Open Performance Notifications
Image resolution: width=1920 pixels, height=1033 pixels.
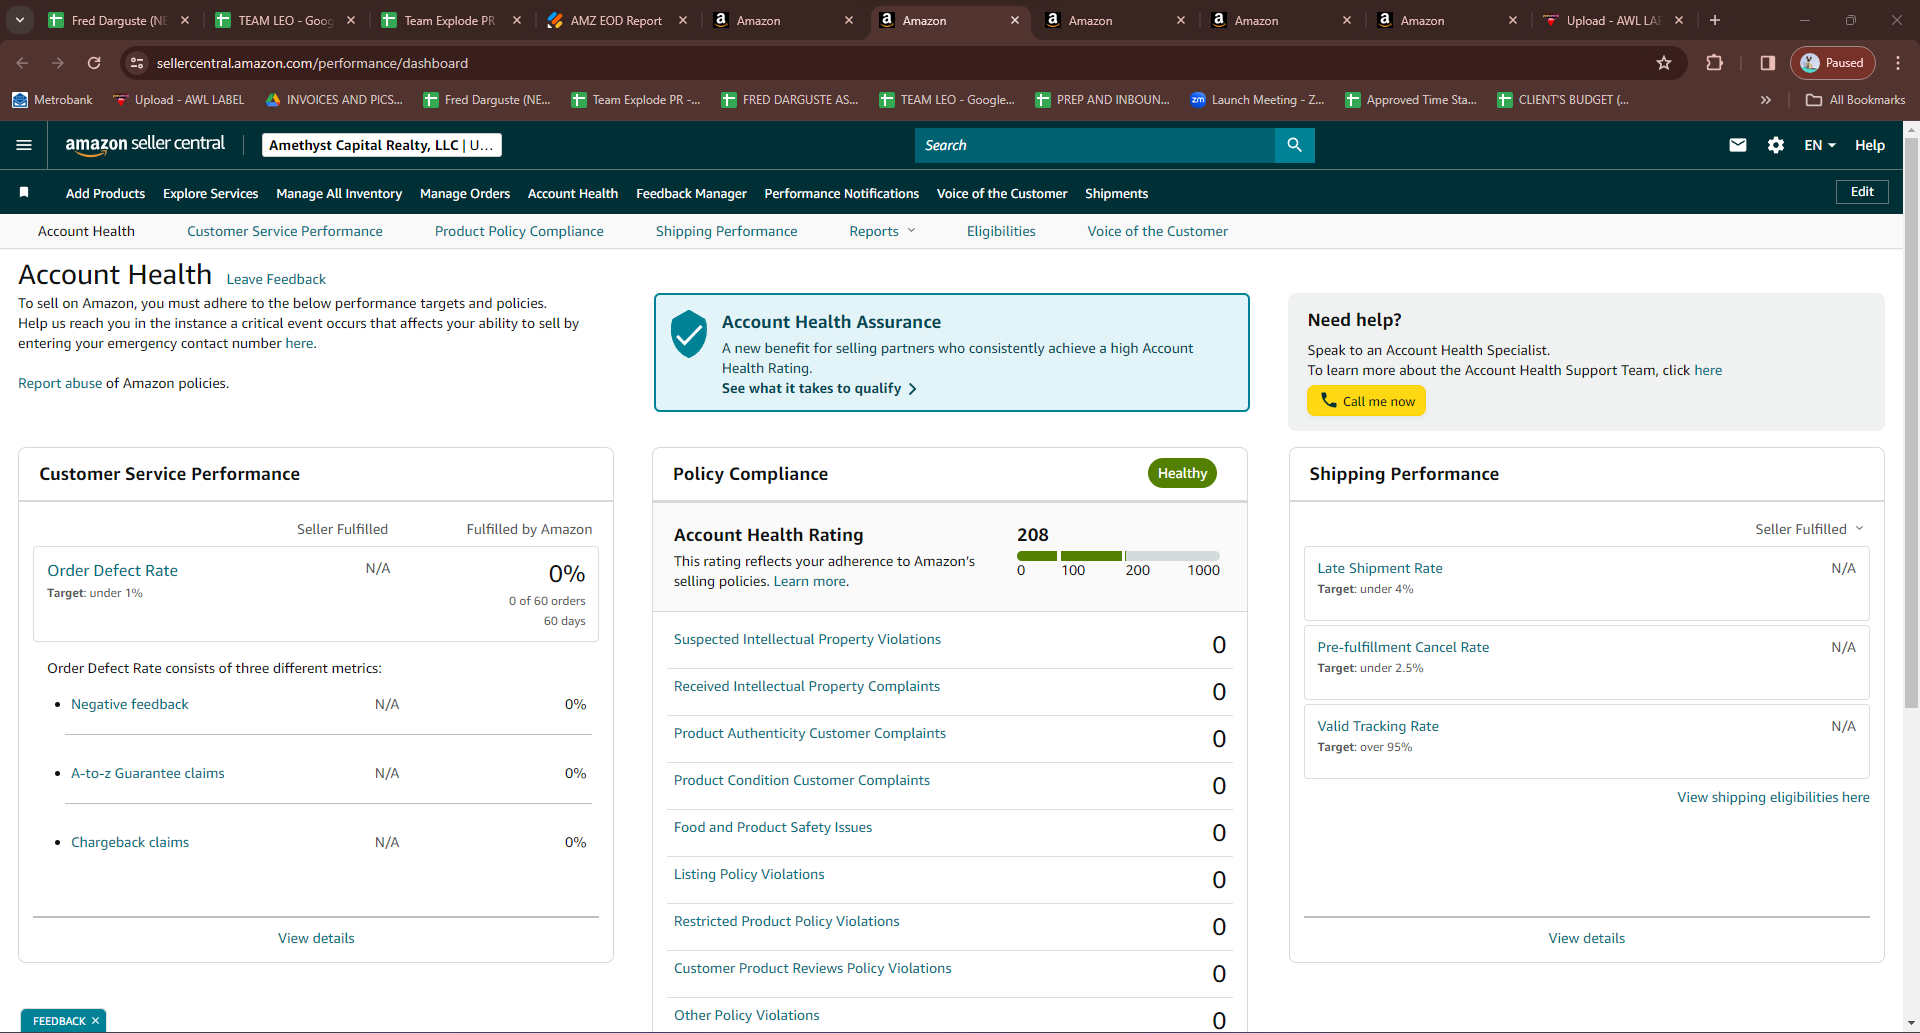click(x=842, y=193)
